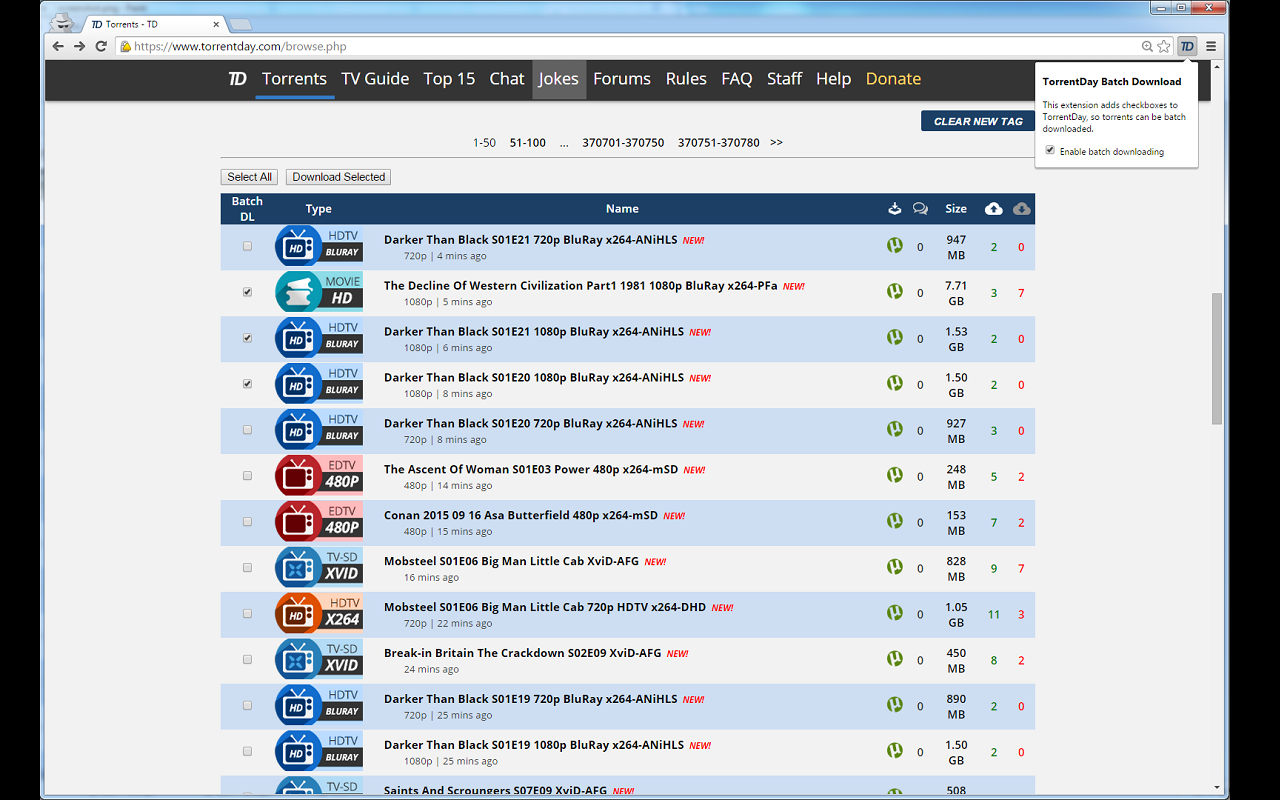Open Darker Than Black S01E19 1080p torrent
This screenshot has width=1280, height=800.
point(534,745)
